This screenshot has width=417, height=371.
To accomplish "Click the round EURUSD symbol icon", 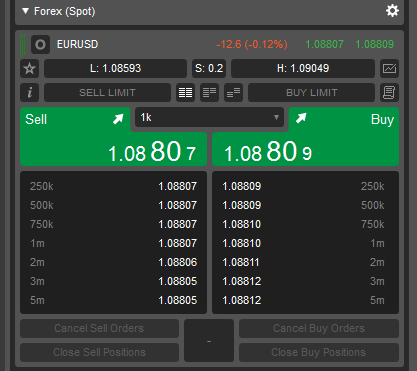I will tap(40, 44).
